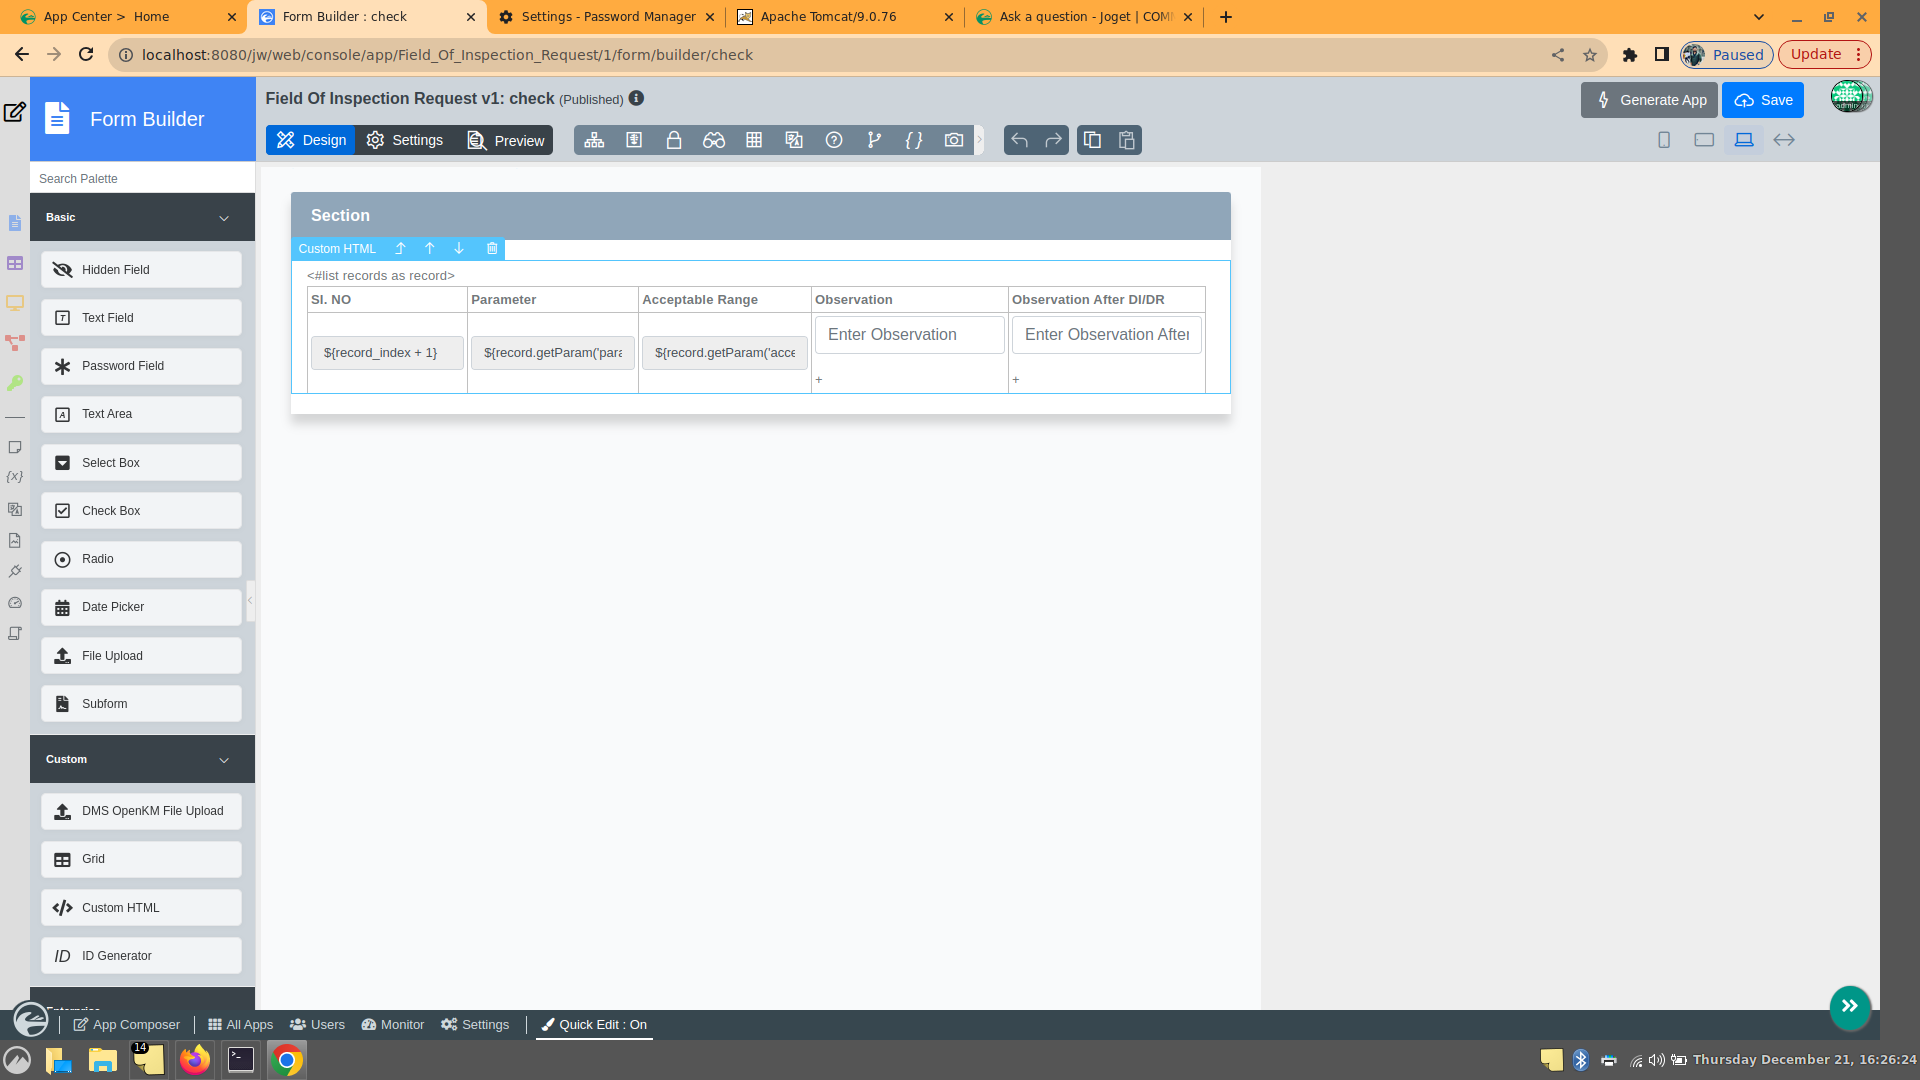Click the Search Palette input field
The width and height of the screenshot is (1920, 1080).
(142, 178)
